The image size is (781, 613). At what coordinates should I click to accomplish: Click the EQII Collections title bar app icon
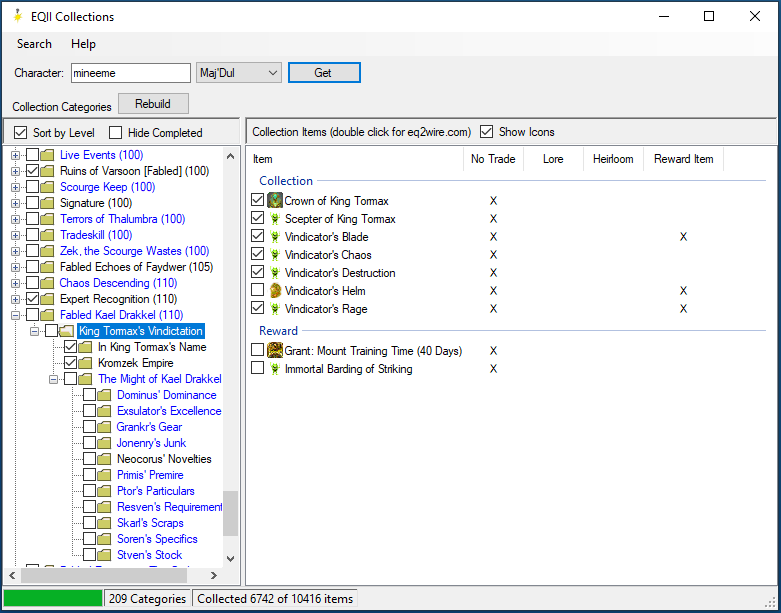[x=18, y=16]
